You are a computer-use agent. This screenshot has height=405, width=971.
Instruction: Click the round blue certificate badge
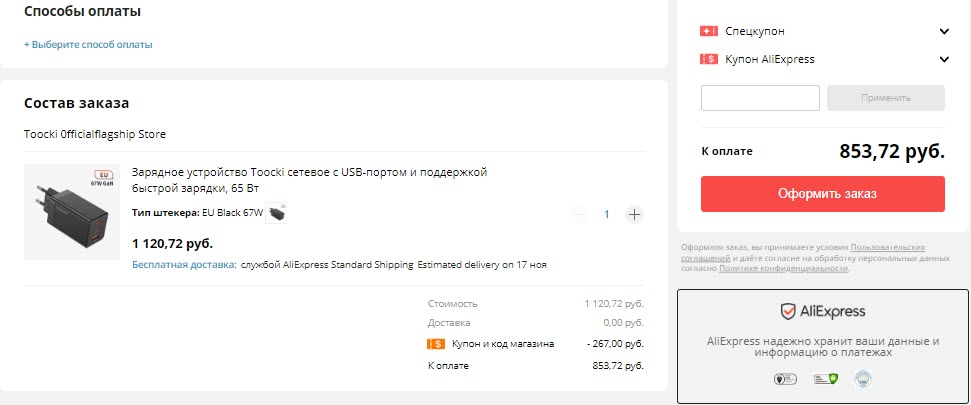coord(863,379)
